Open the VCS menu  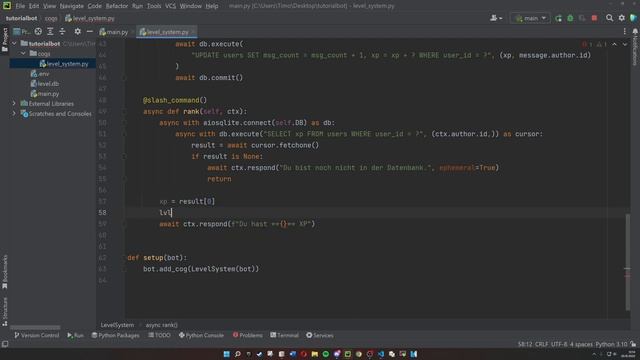click(x=170, y=6)
